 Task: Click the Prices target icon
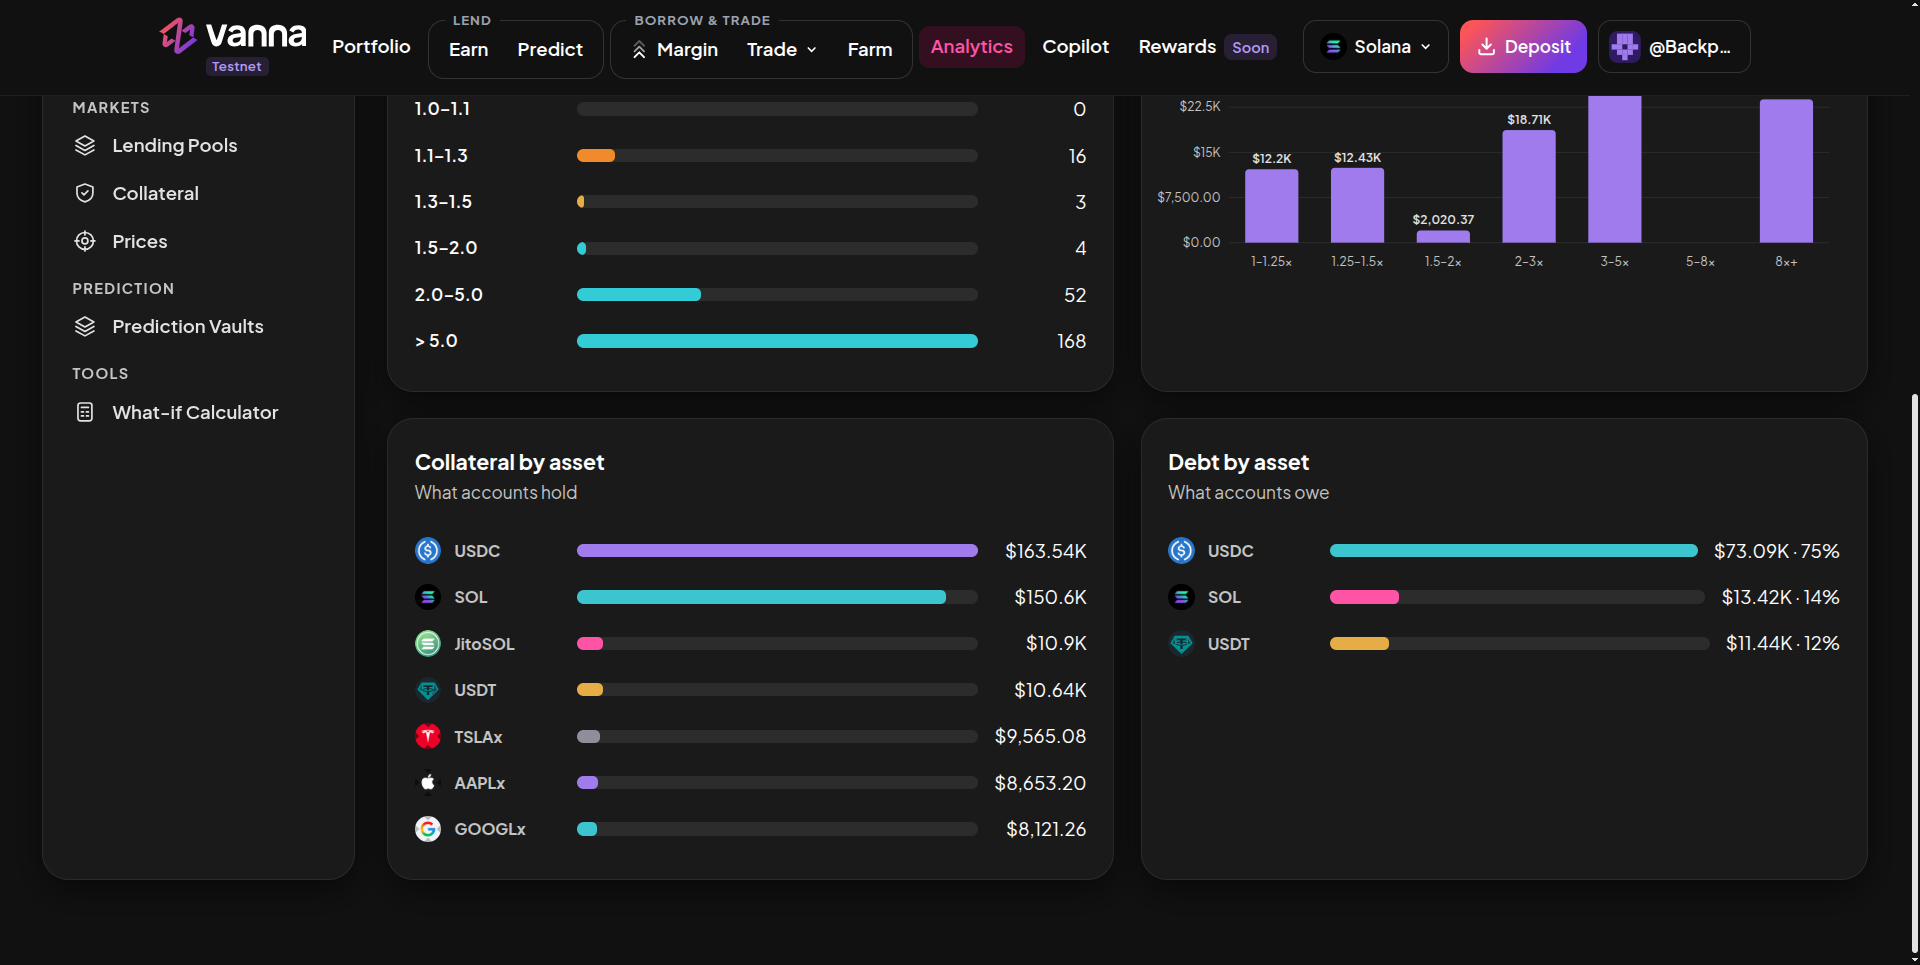85,242
